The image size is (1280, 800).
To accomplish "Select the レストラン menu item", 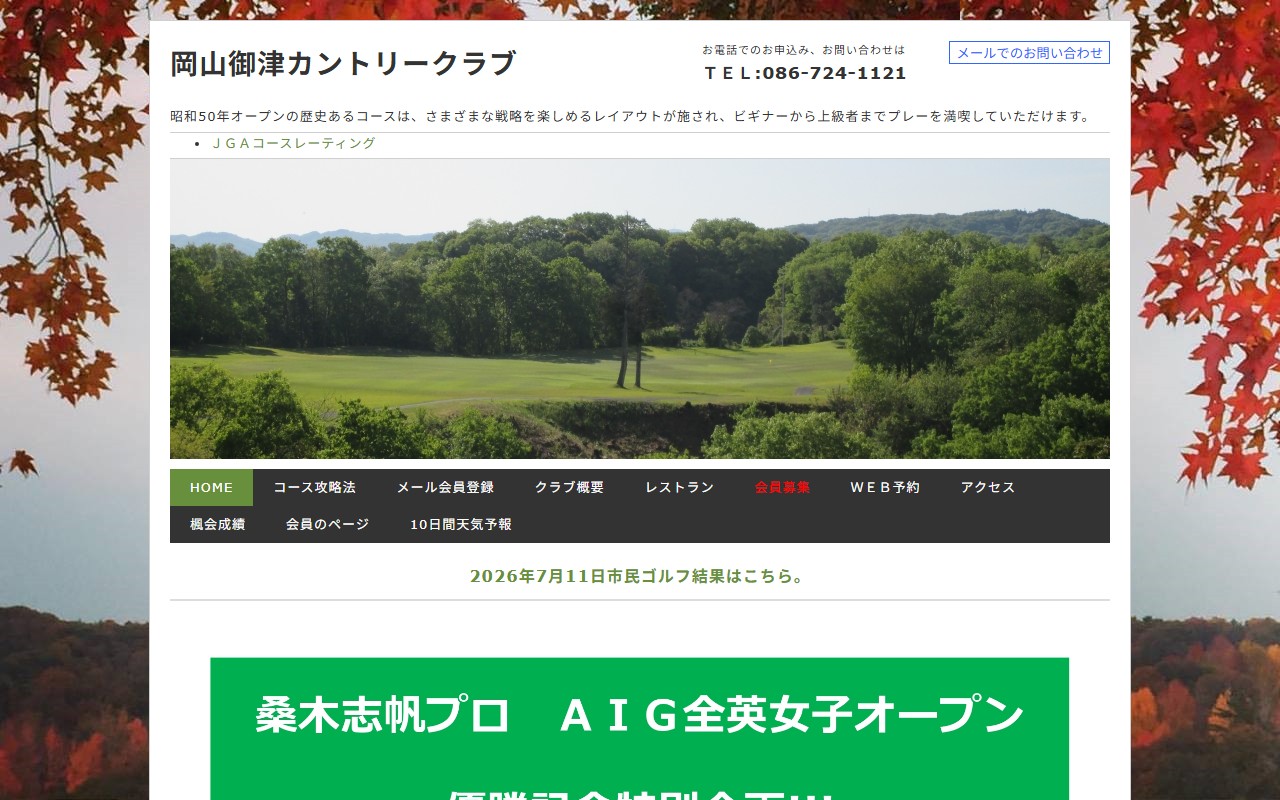I will point(680,488).
